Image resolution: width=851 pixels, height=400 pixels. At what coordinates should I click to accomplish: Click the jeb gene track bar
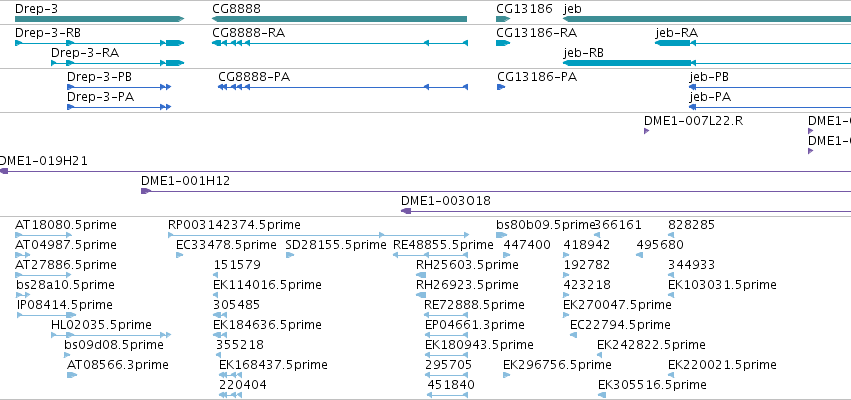point(707,19)
